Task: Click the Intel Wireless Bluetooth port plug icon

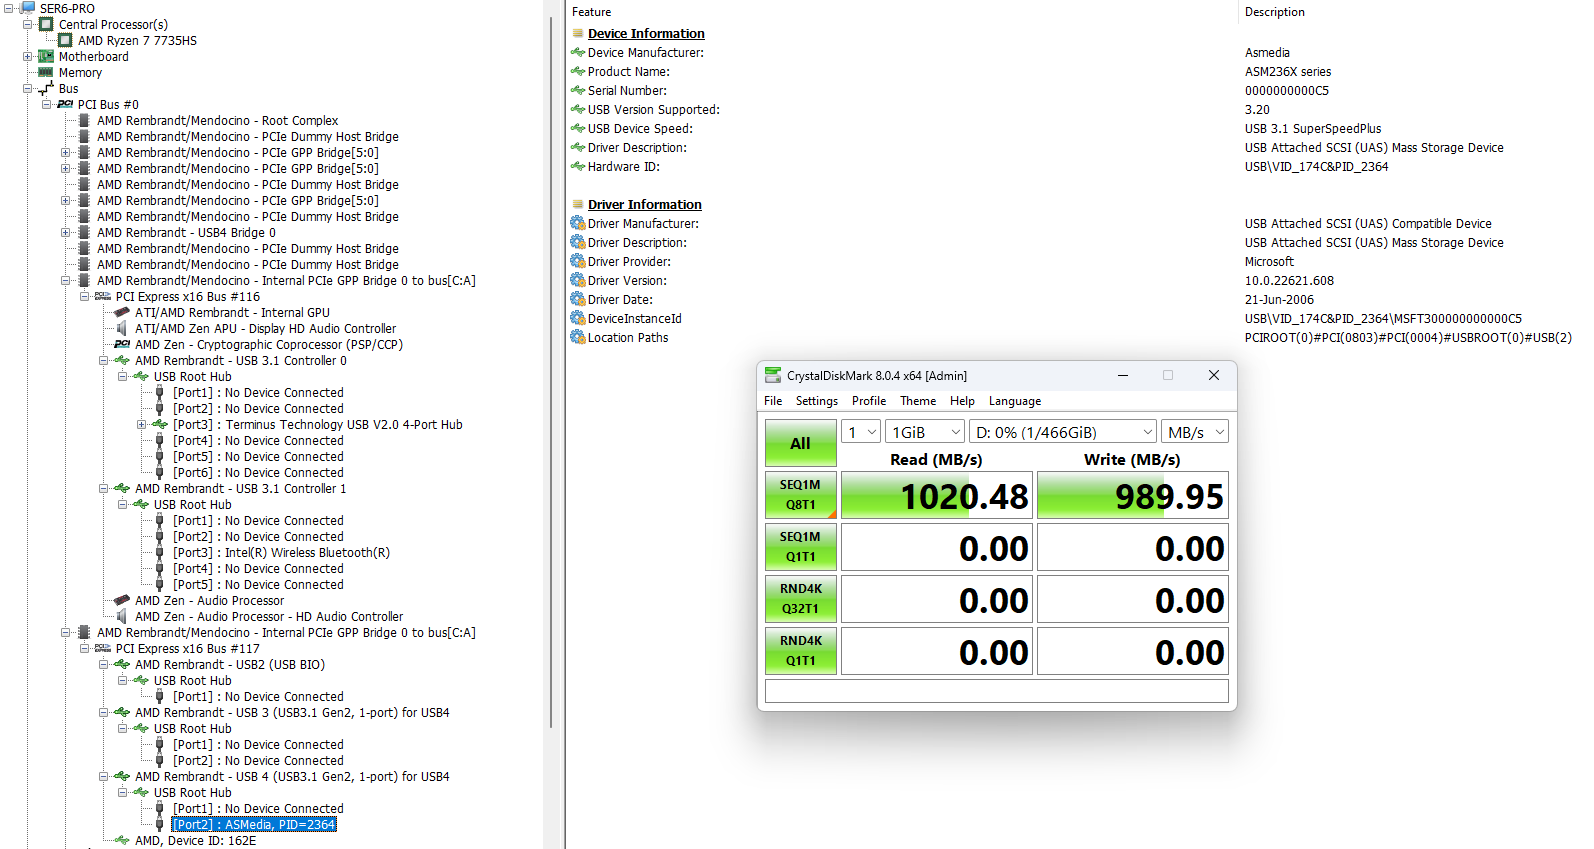Action: [x=159, y=552]
